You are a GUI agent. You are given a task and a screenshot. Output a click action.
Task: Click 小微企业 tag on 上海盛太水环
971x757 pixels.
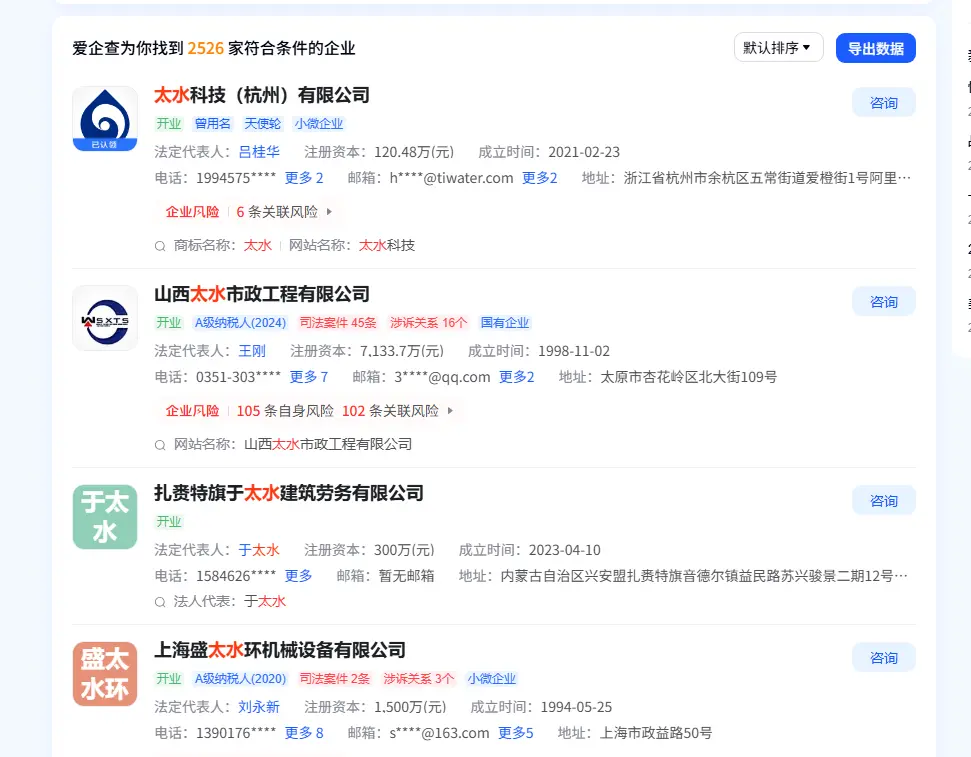point(491,678)
